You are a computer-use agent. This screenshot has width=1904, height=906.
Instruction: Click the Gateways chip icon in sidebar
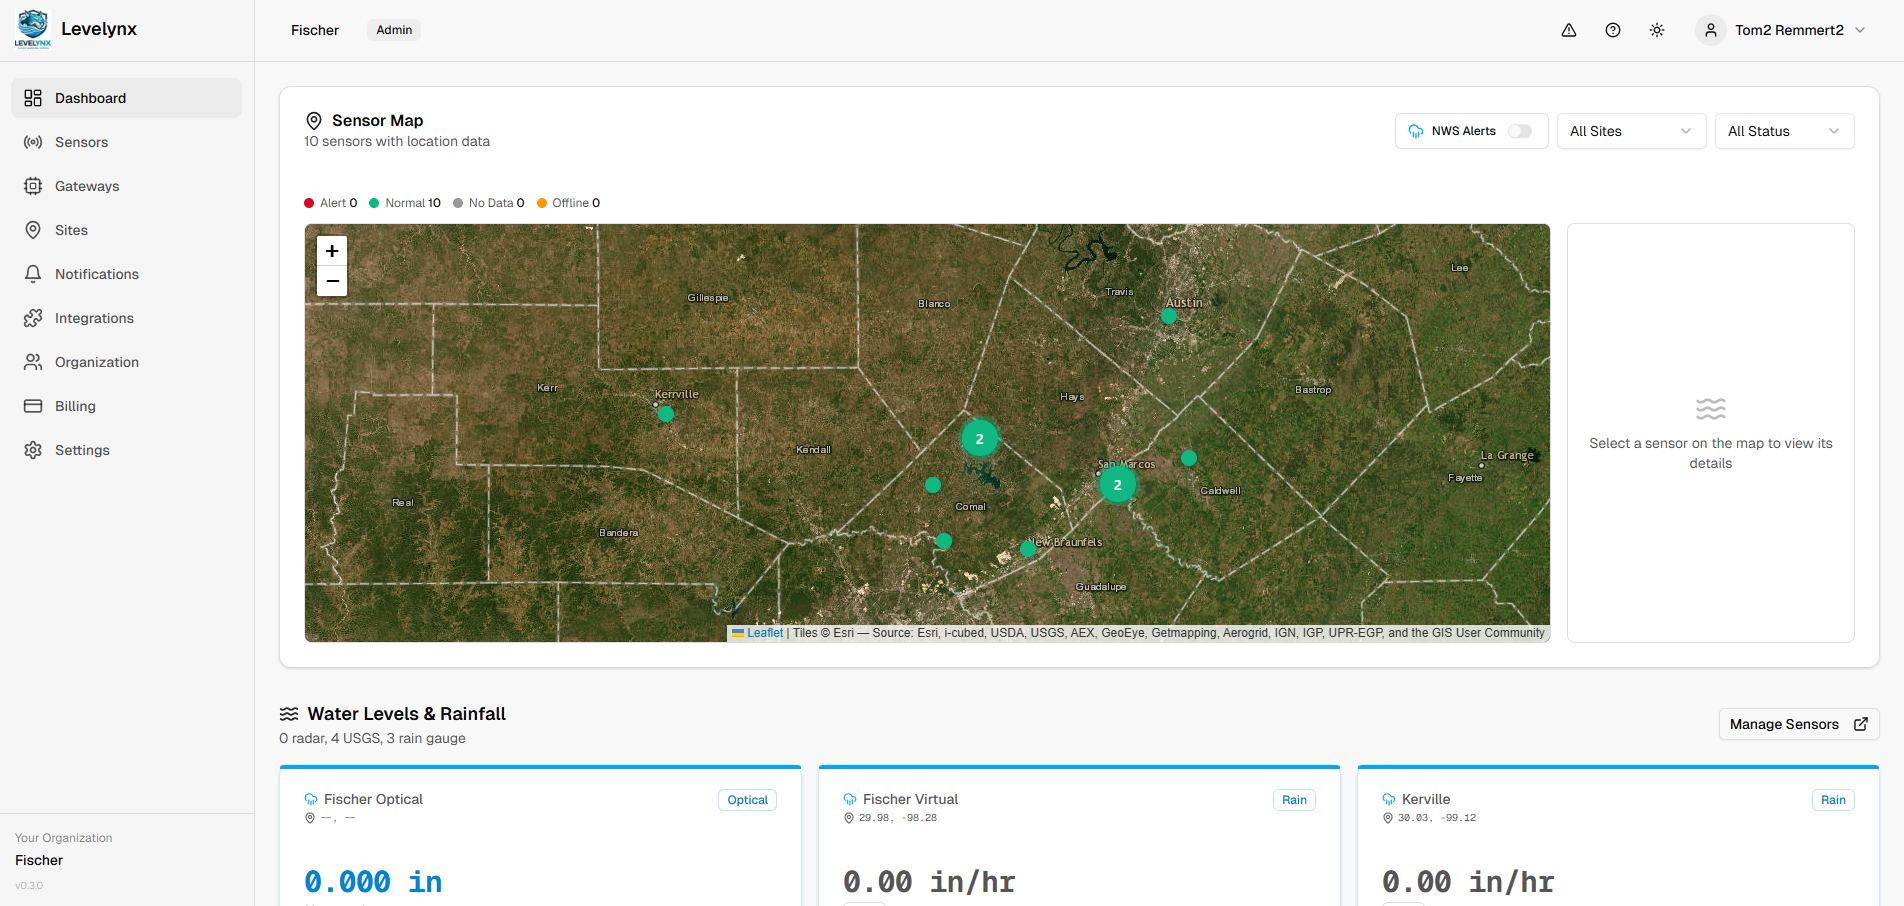(x=33, y=186)
